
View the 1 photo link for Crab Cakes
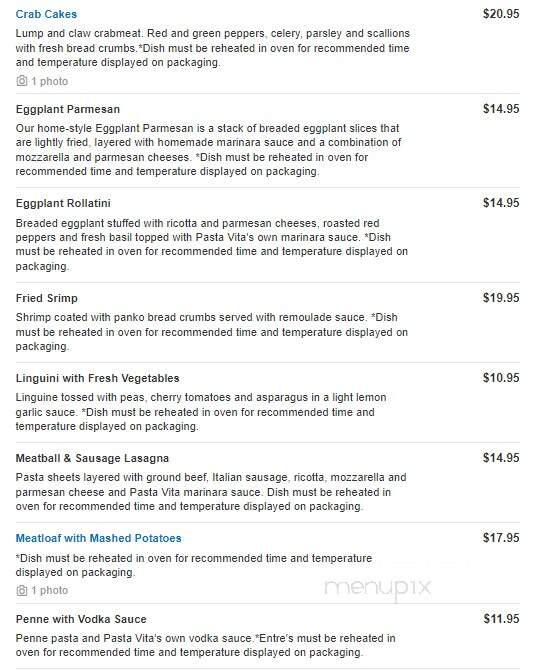50,81
